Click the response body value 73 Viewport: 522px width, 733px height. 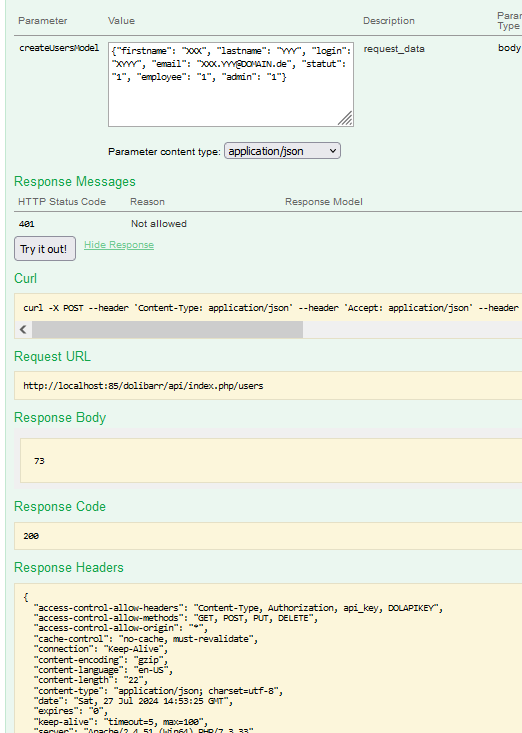(39, 461)
